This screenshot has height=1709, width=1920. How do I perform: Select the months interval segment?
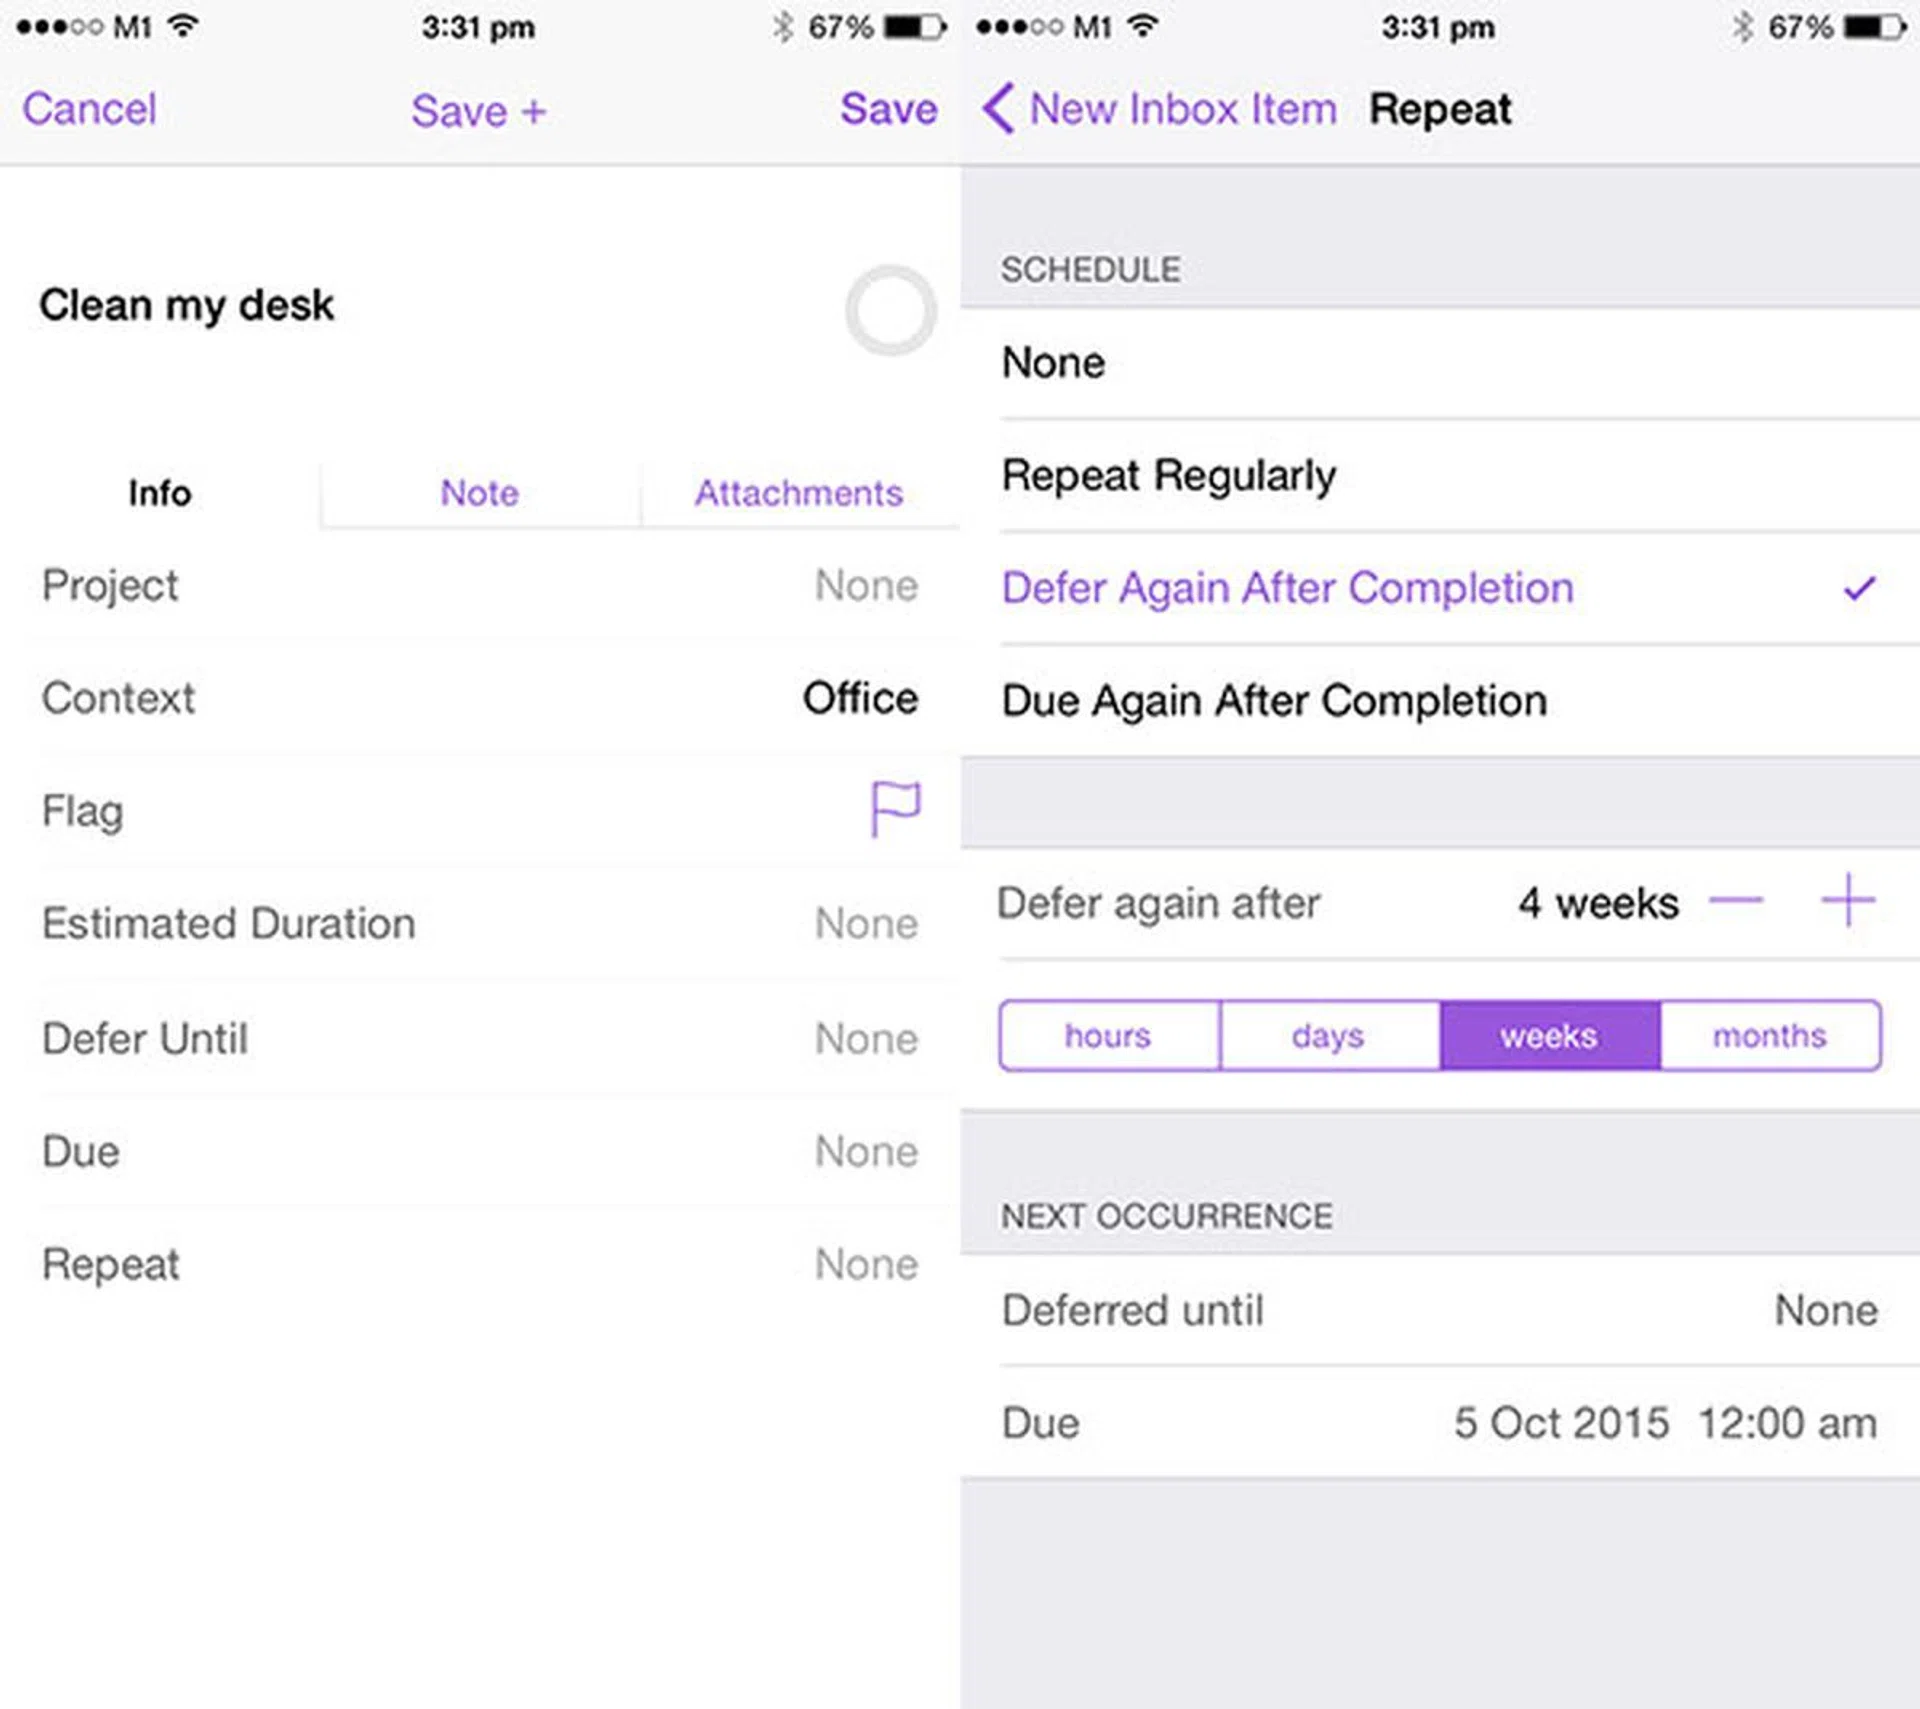(x=1769, y=1035)
